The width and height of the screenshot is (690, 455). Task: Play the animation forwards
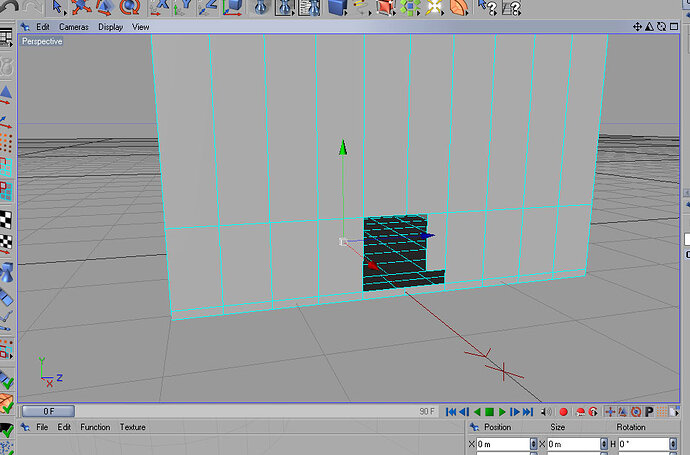click(502, 412)
